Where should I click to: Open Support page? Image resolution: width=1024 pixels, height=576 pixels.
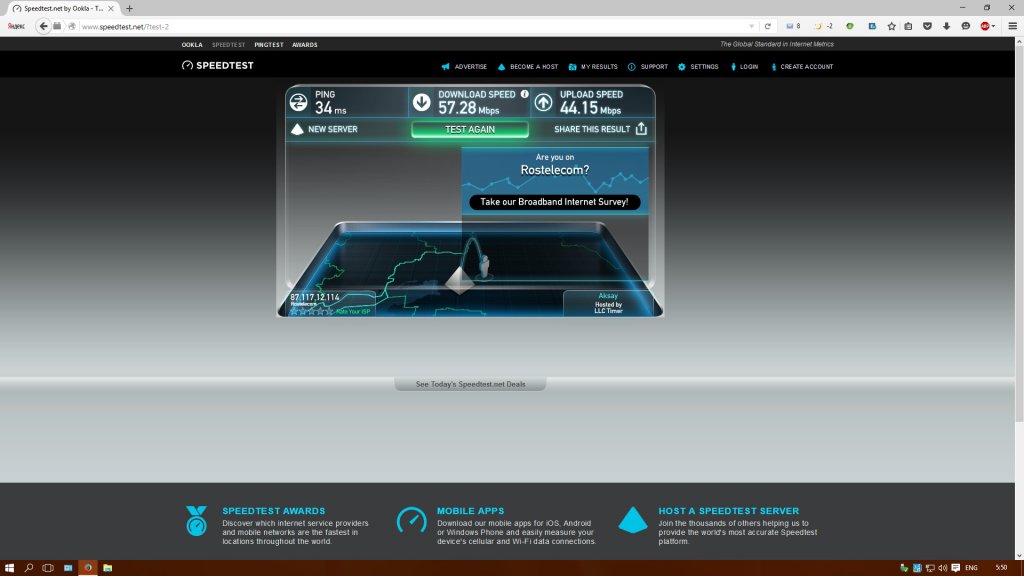point(648,67)
